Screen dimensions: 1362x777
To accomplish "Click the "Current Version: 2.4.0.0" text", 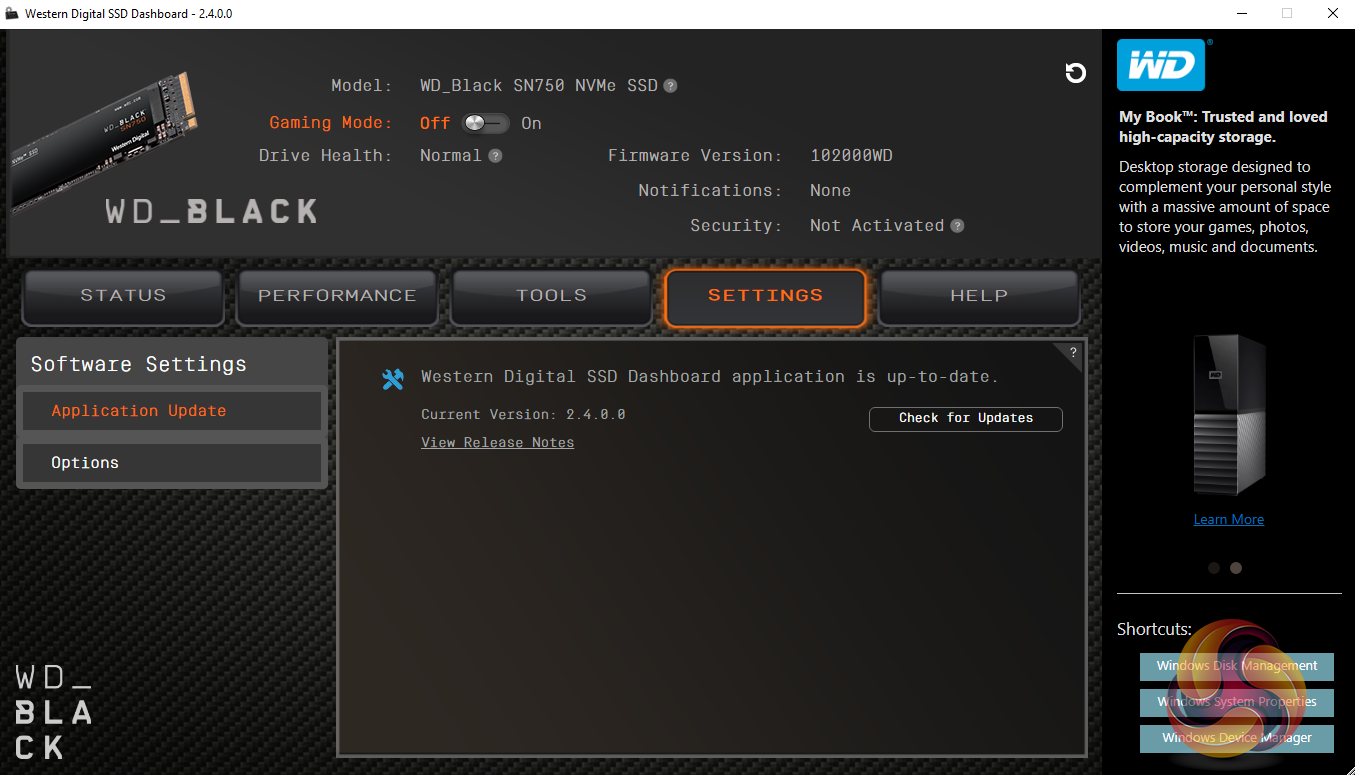I will tap(523, 415).
